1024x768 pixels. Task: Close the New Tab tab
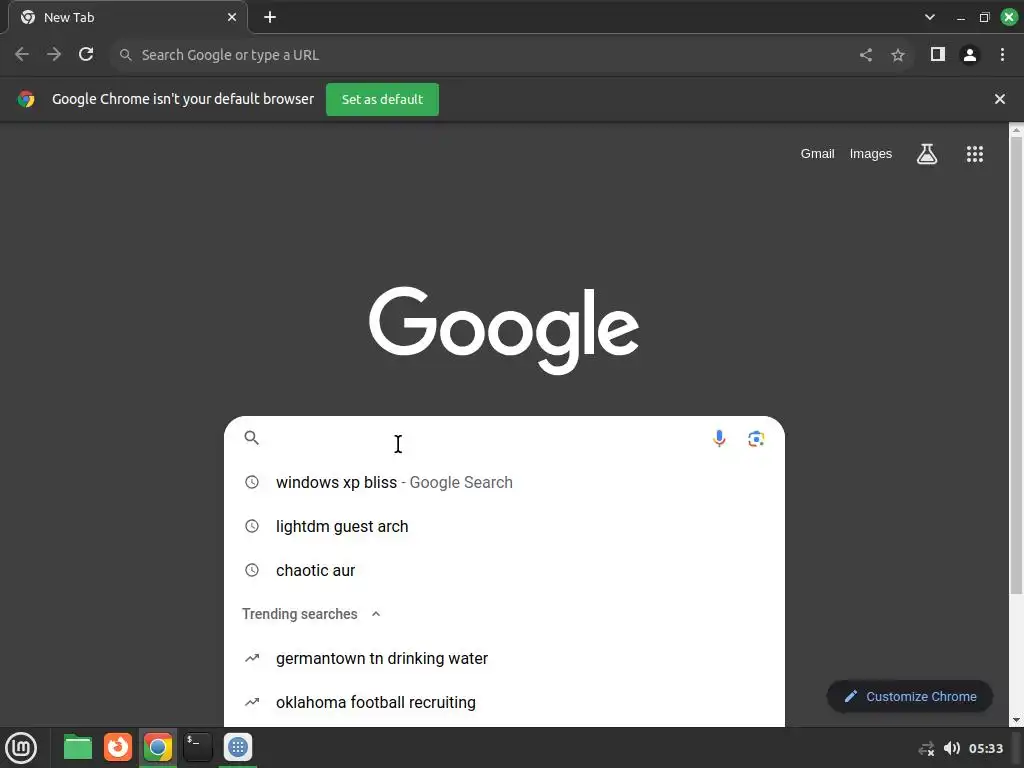(x=232, y=18)
